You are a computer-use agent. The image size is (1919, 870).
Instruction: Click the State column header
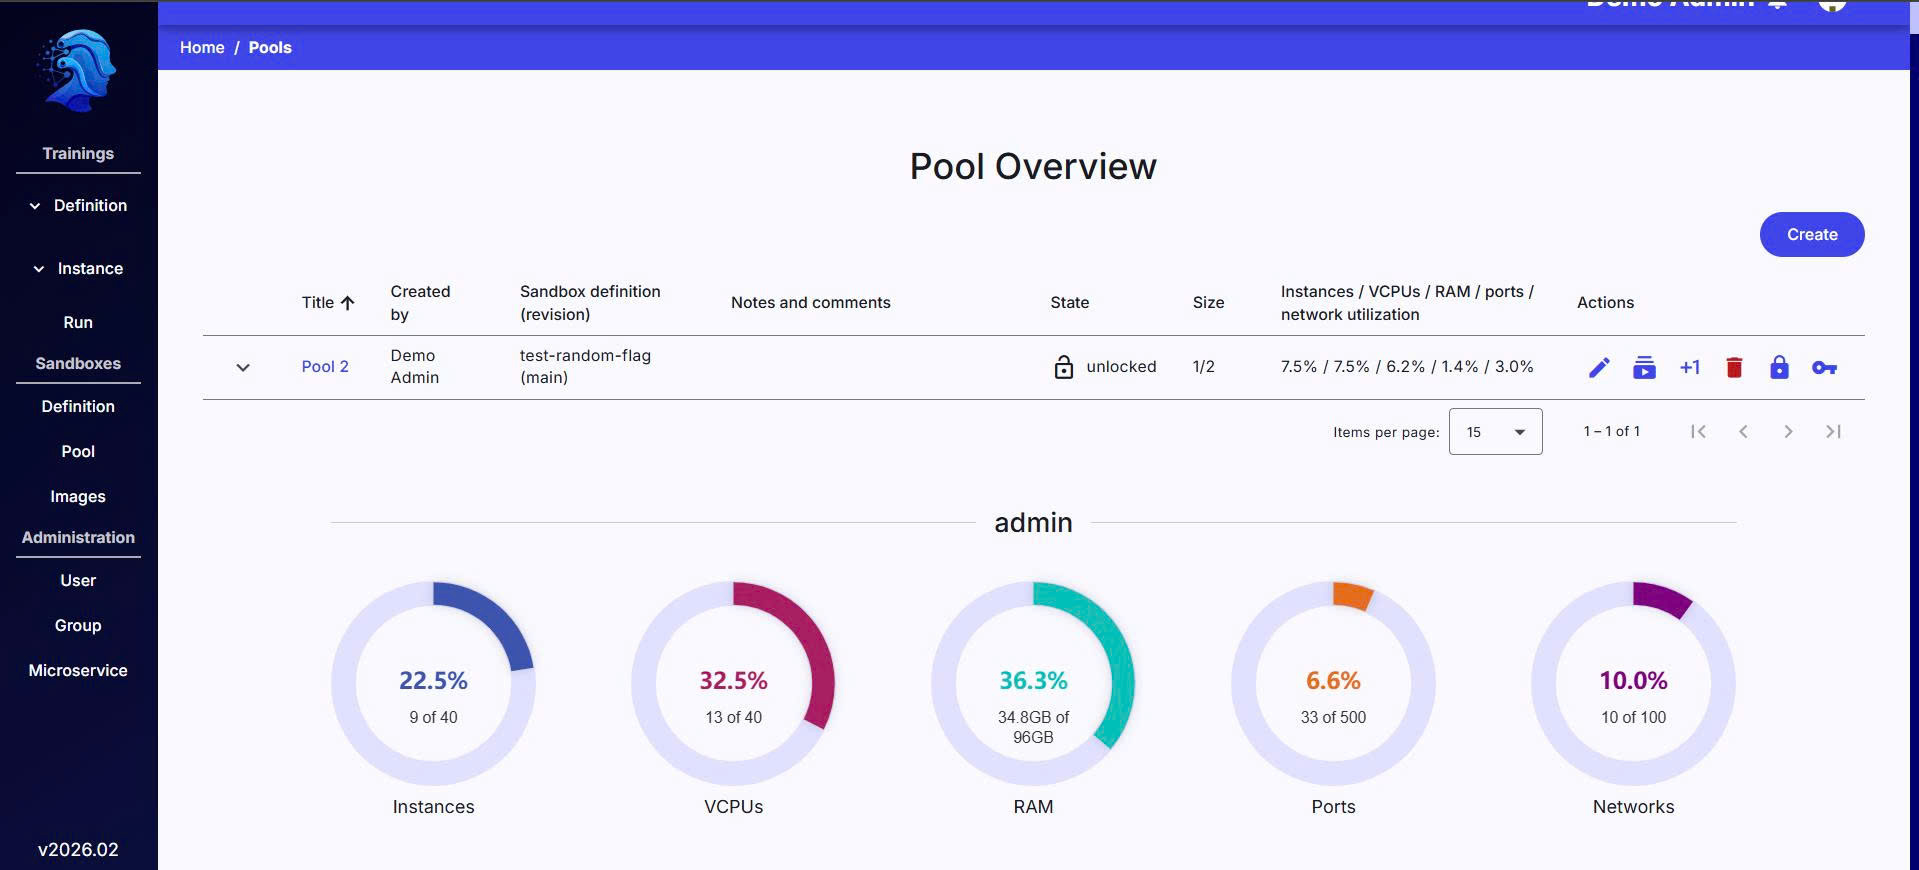pos(1070,303)
